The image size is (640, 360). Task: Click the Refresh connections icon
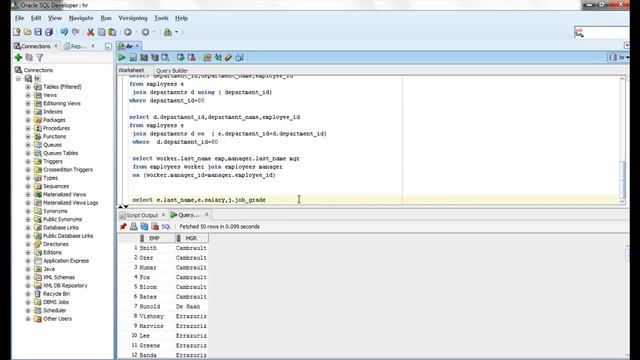[x=29, y=58]
